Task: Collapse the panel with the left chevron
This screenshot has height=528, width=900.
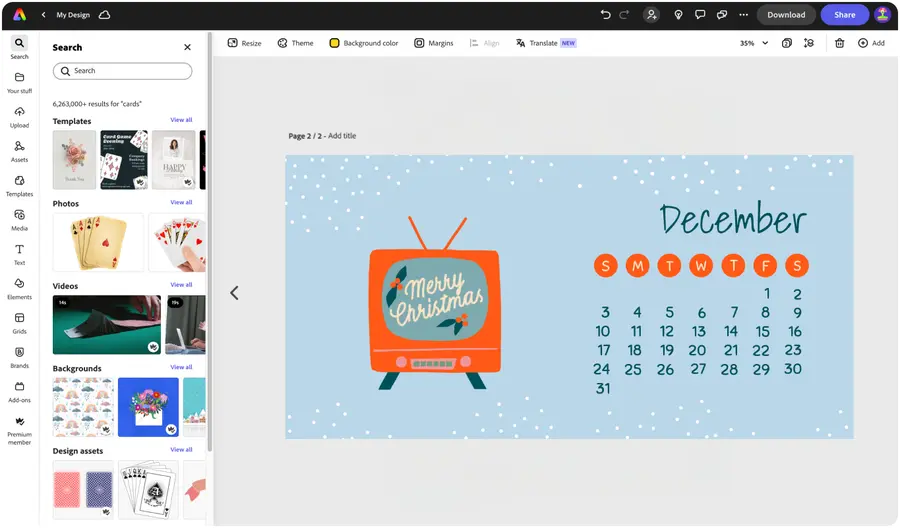Action: pos(234,293)
